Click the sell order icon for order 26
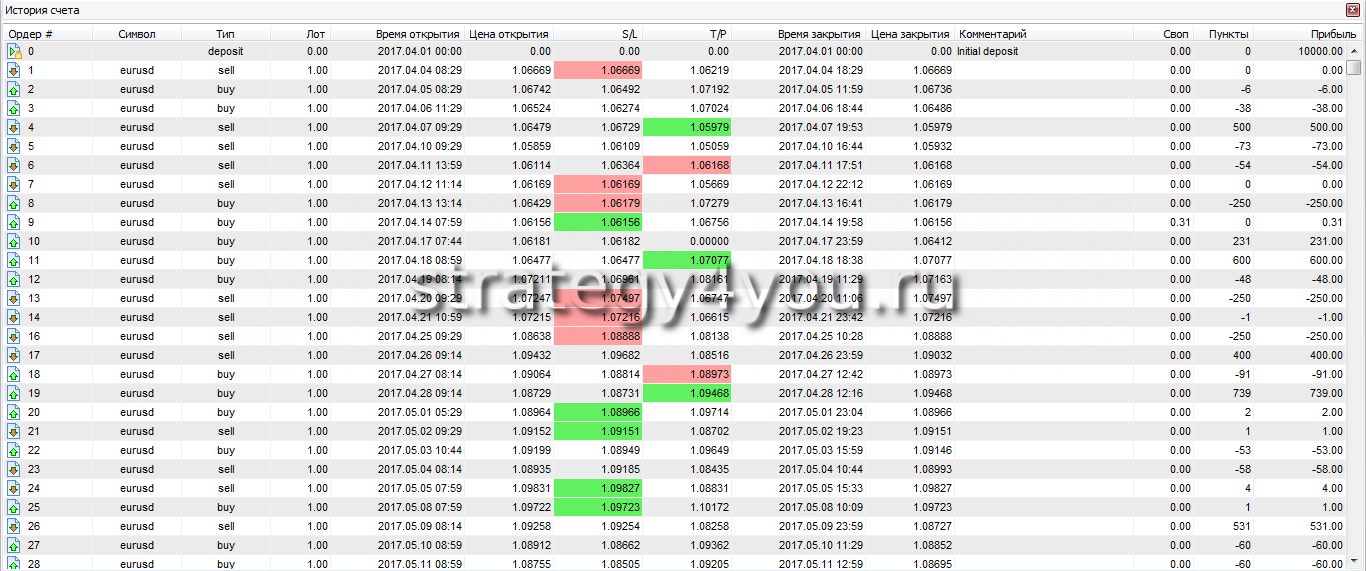 [14, 526]
